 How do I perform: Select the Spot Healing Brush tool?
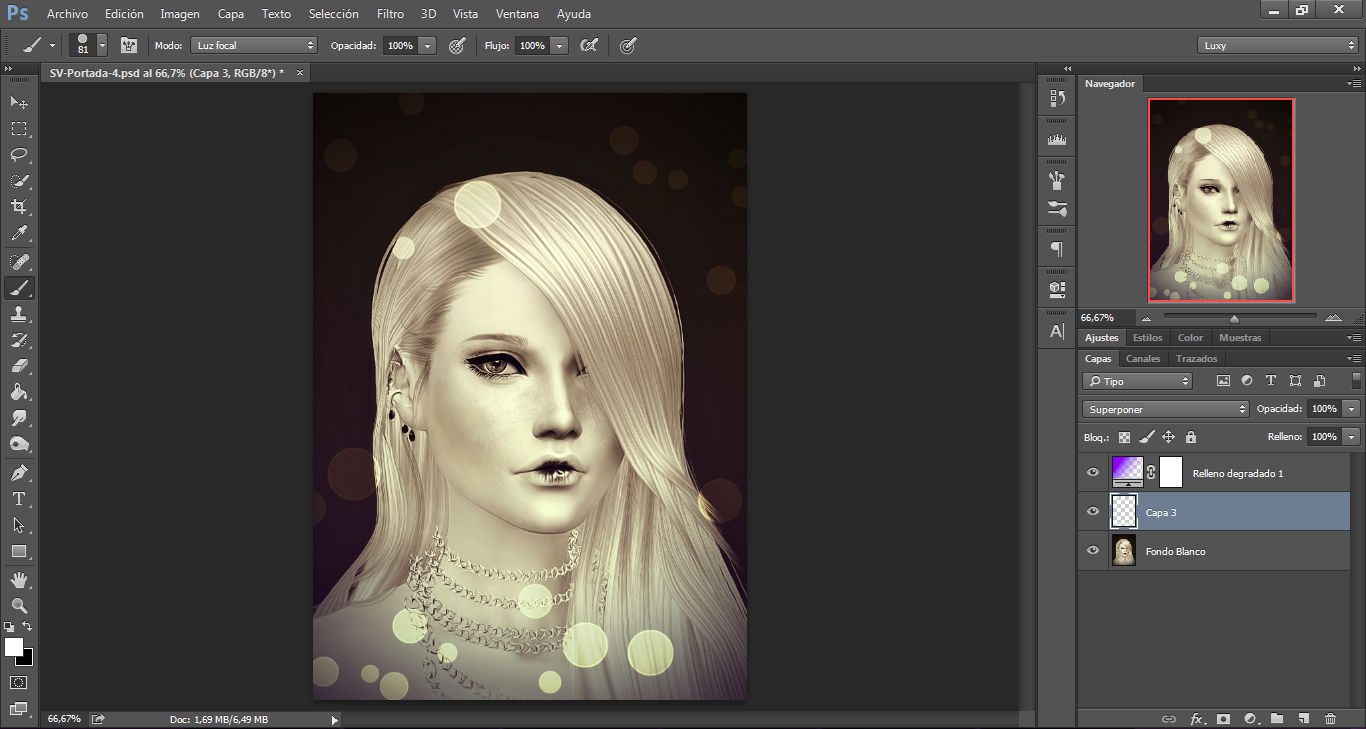tap(19, 262)
